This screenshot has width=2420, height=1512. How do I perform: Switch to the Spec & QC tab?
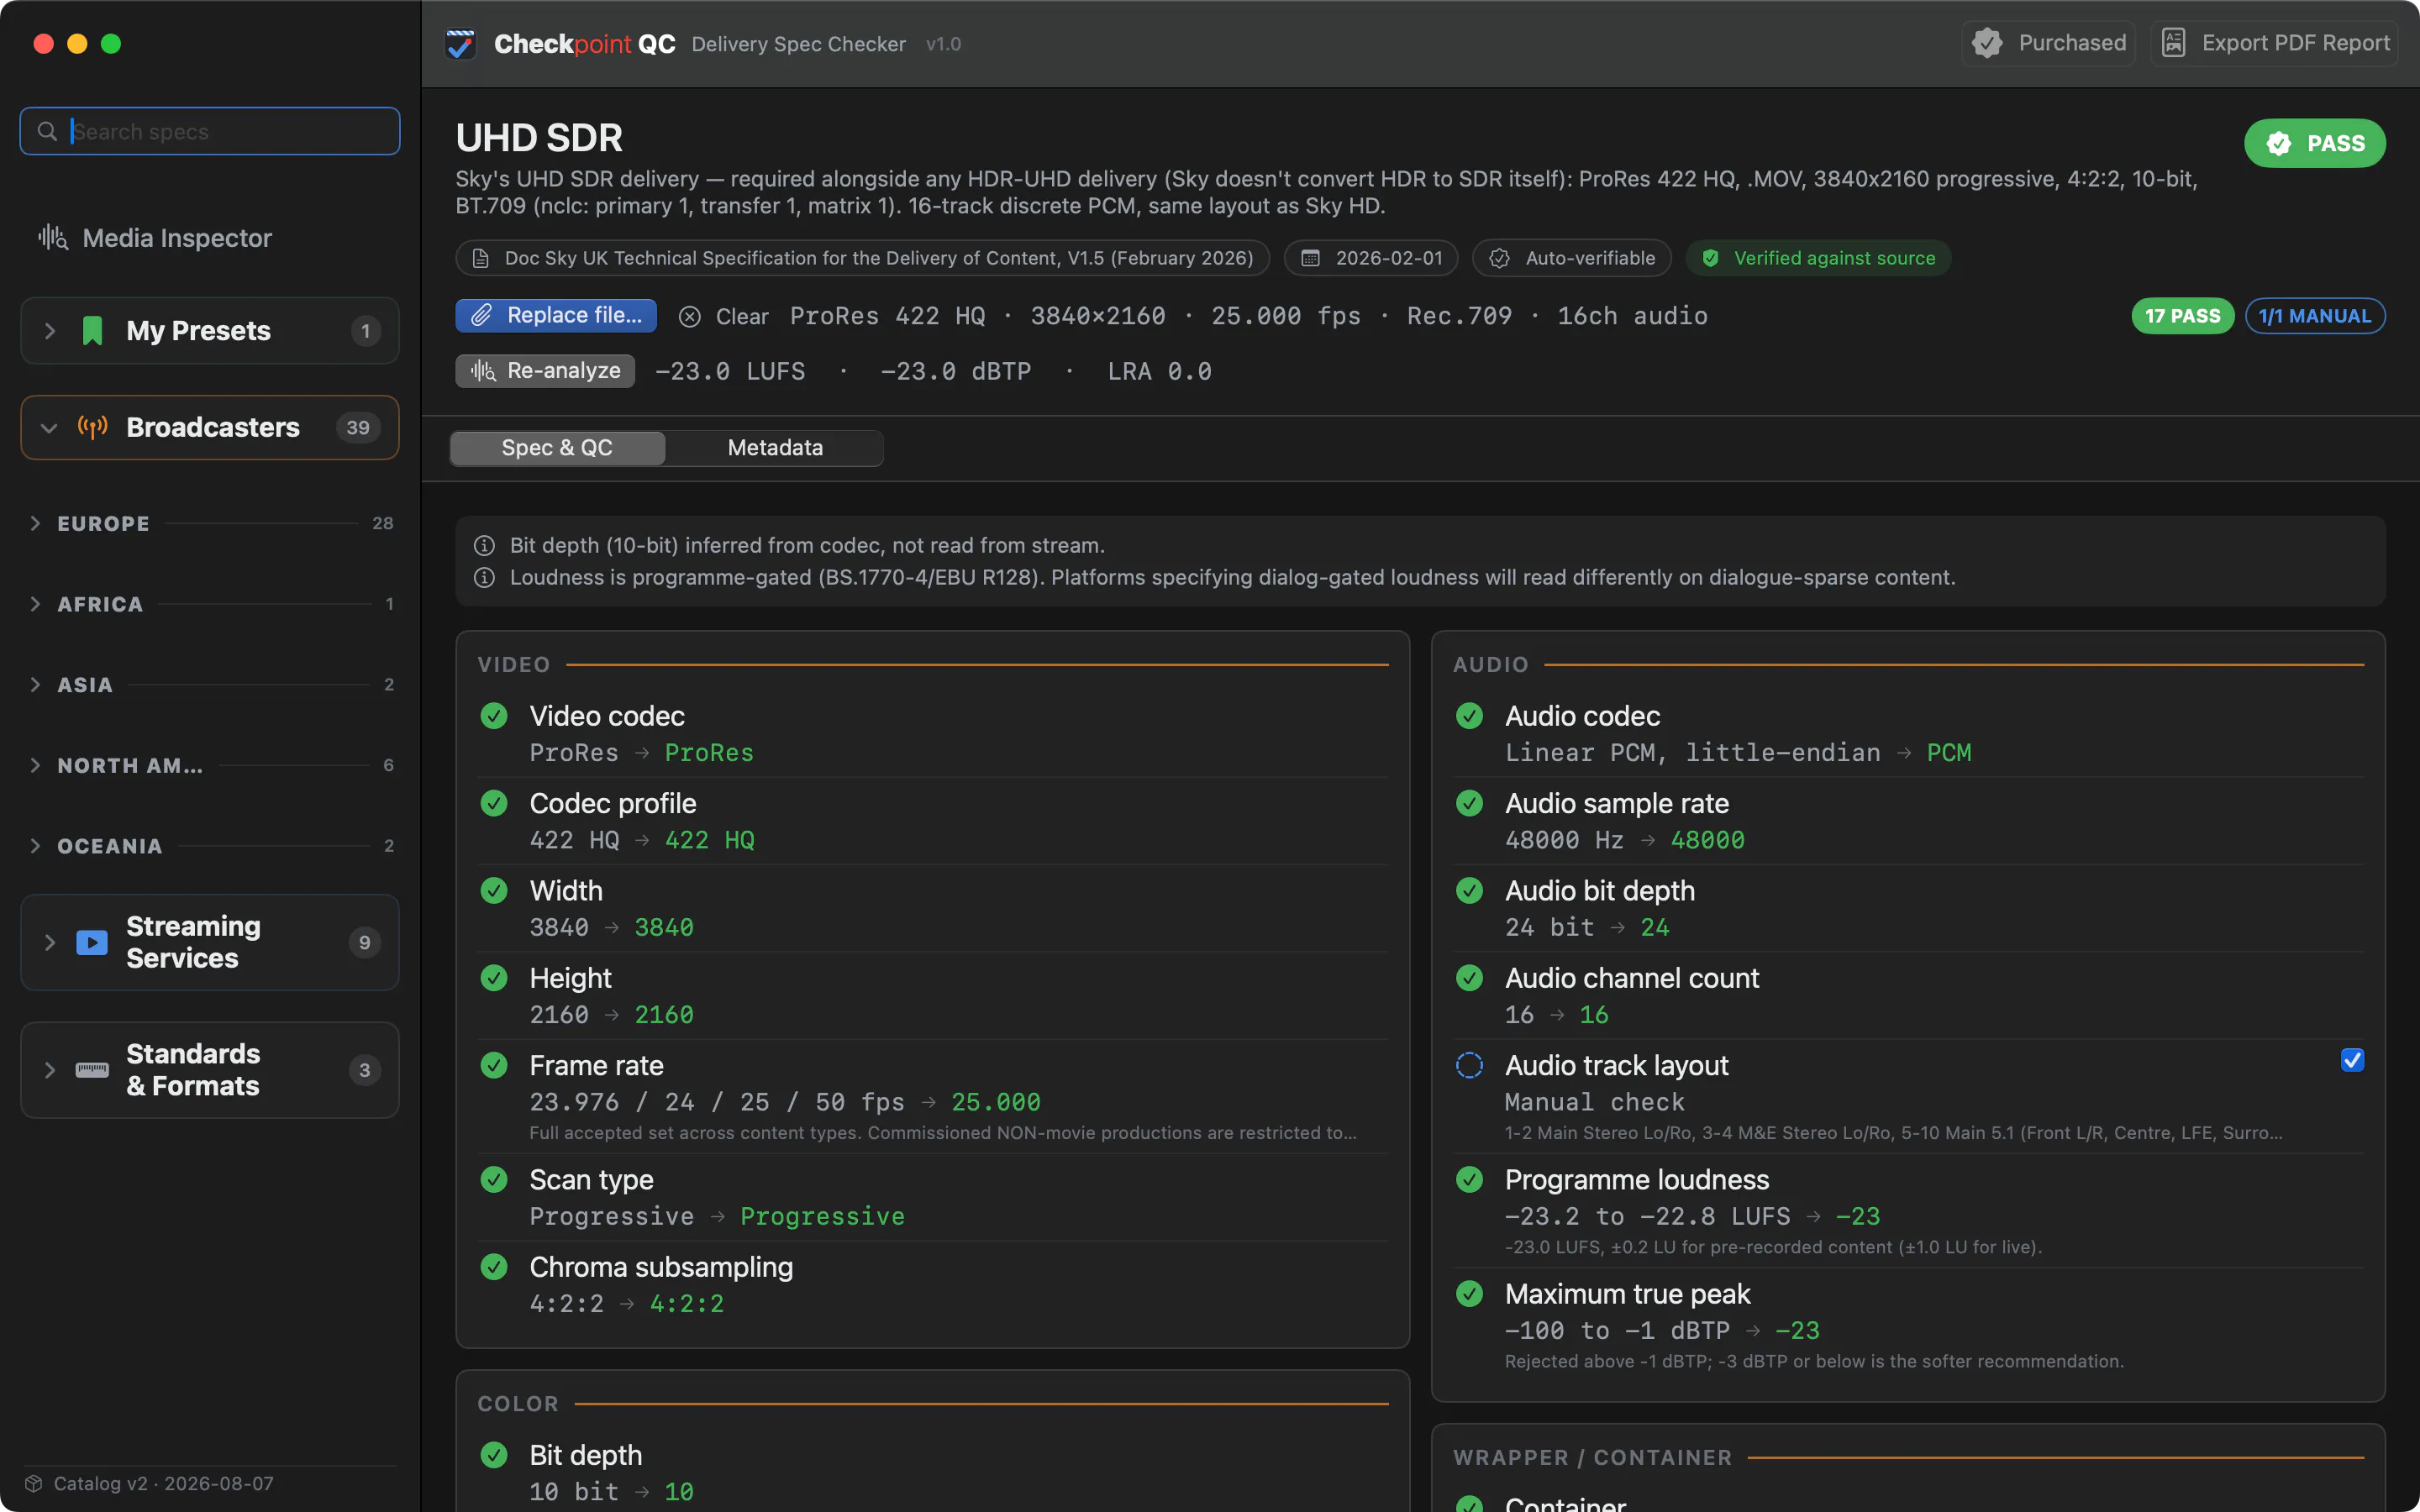pyautogui.click(x=557, y=448)
